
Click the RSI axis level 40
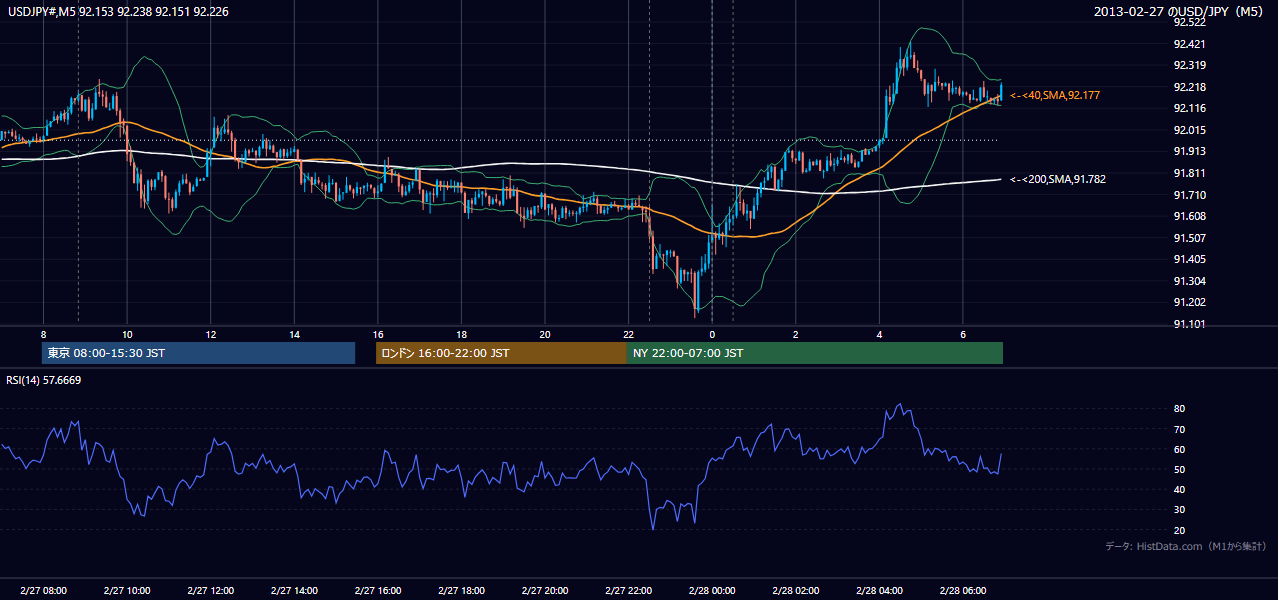tap(1180, 489)
